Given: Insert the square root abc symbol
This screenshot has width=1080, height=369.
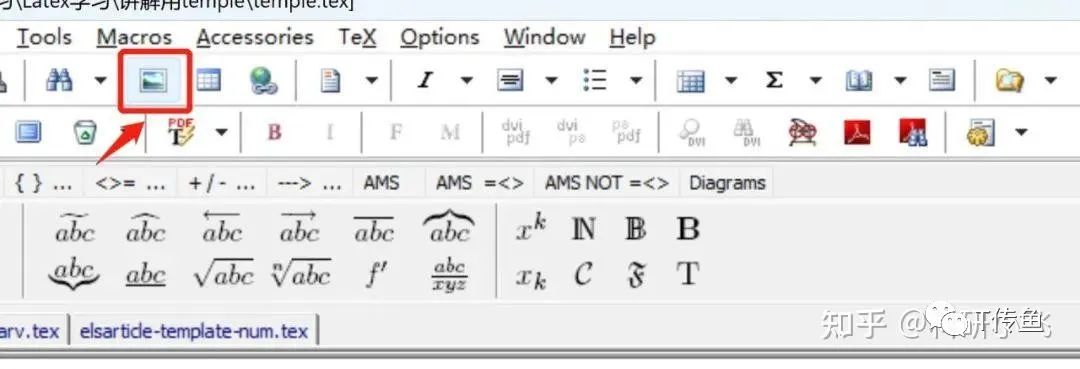Looking at the screenshot, I should tap(223, 275).
